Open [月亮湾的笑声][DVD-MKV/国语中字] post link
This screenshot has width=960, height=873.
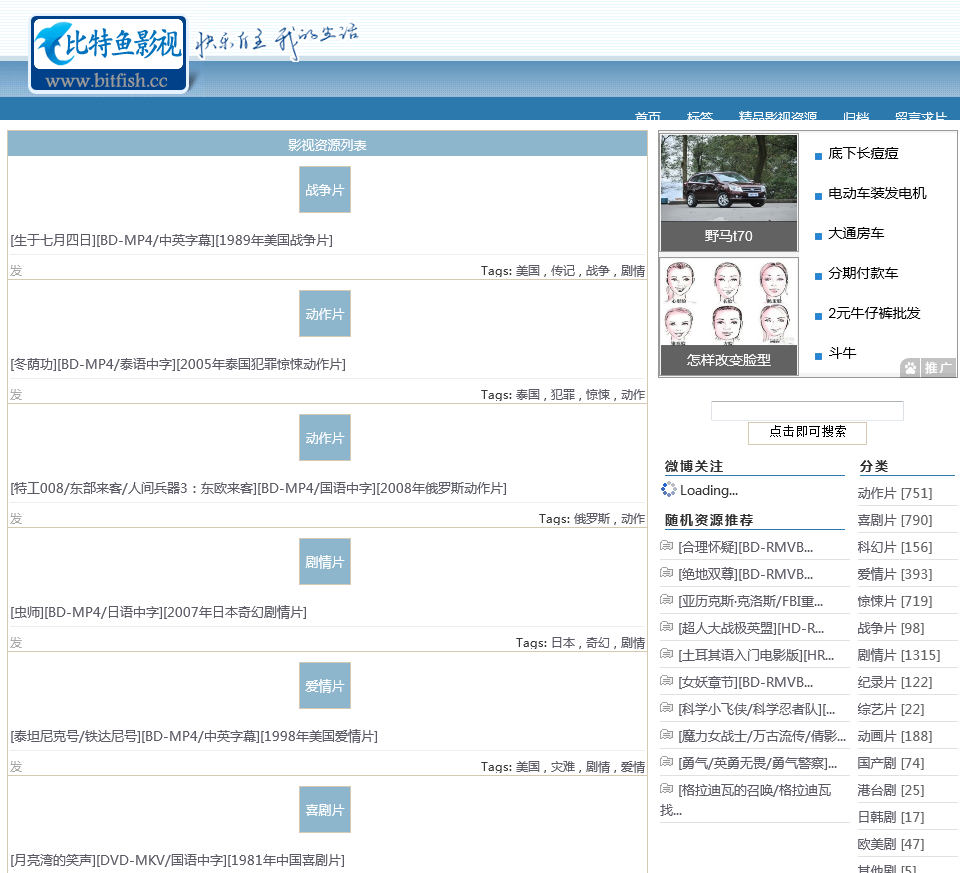(178, 860)
